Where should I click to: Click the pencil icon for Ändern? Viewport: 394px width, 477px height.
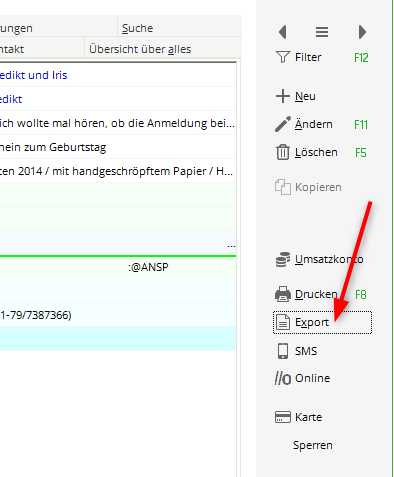click(x=283, y=124)
